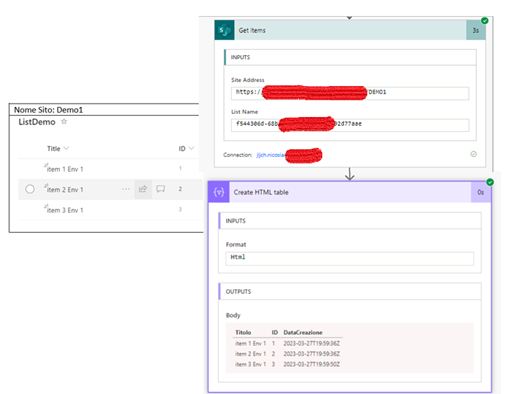This screenshot has height=394, width=517.
Task: Click the Format field showing Html
Action: [x=350, y=259]
